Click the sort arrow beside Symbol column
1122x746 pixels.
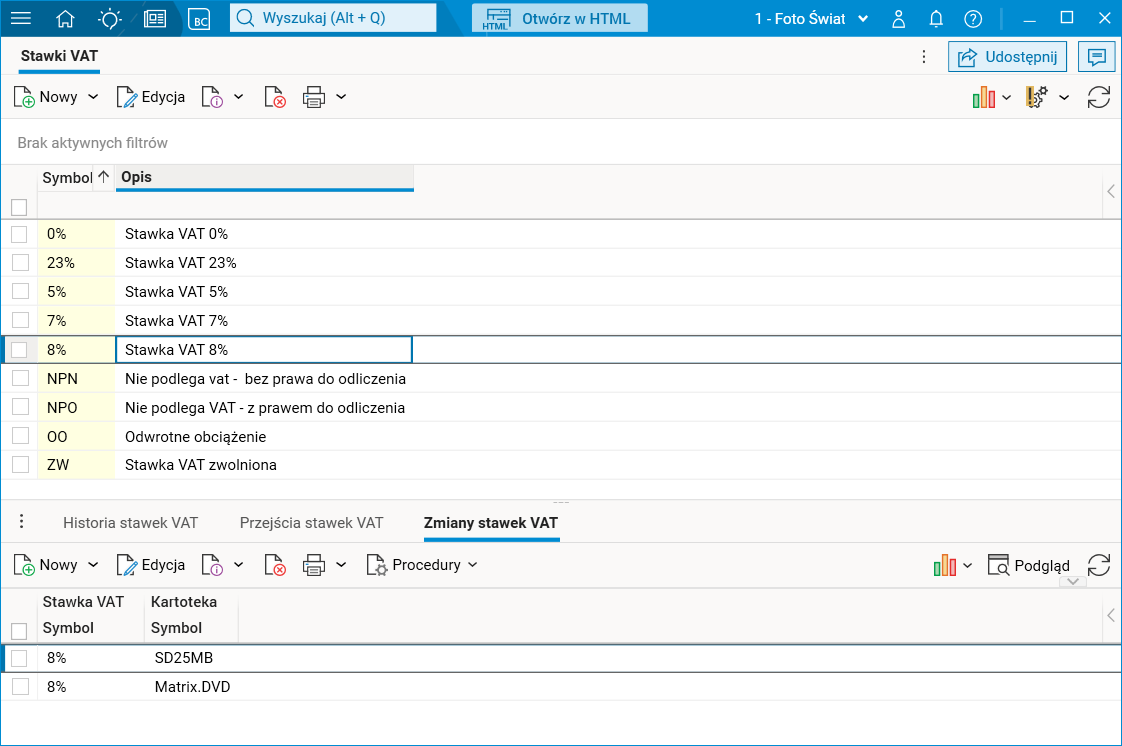point(104,177)
